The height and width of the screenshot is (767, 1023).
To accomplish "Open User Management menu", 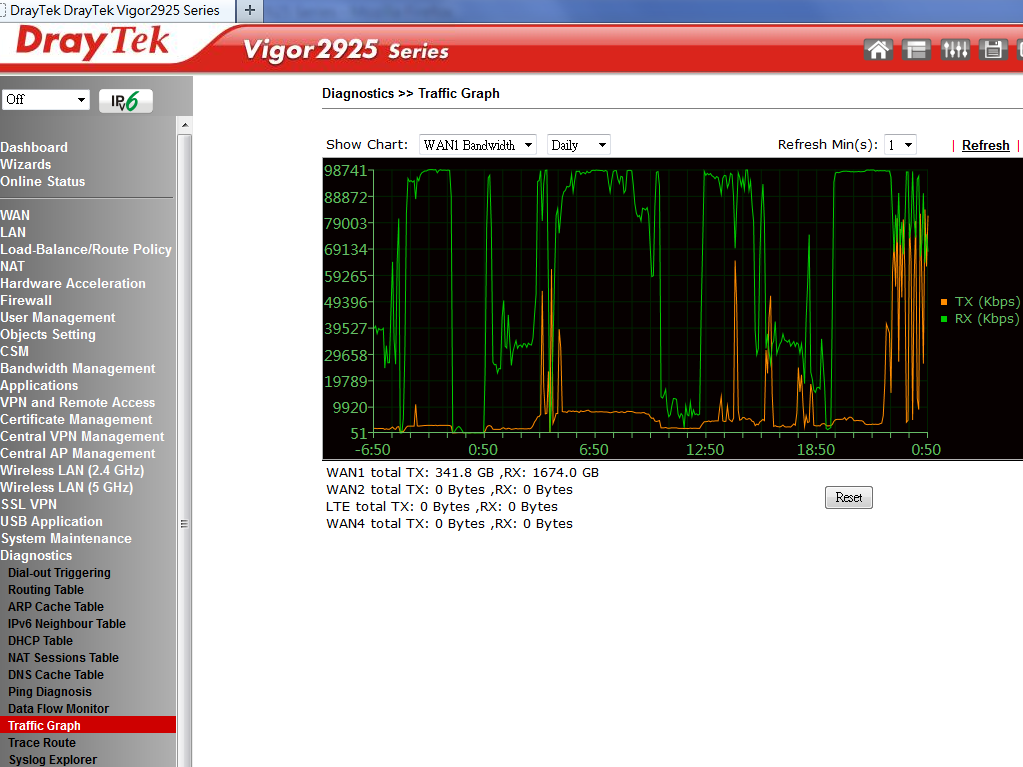I will 57,317.
